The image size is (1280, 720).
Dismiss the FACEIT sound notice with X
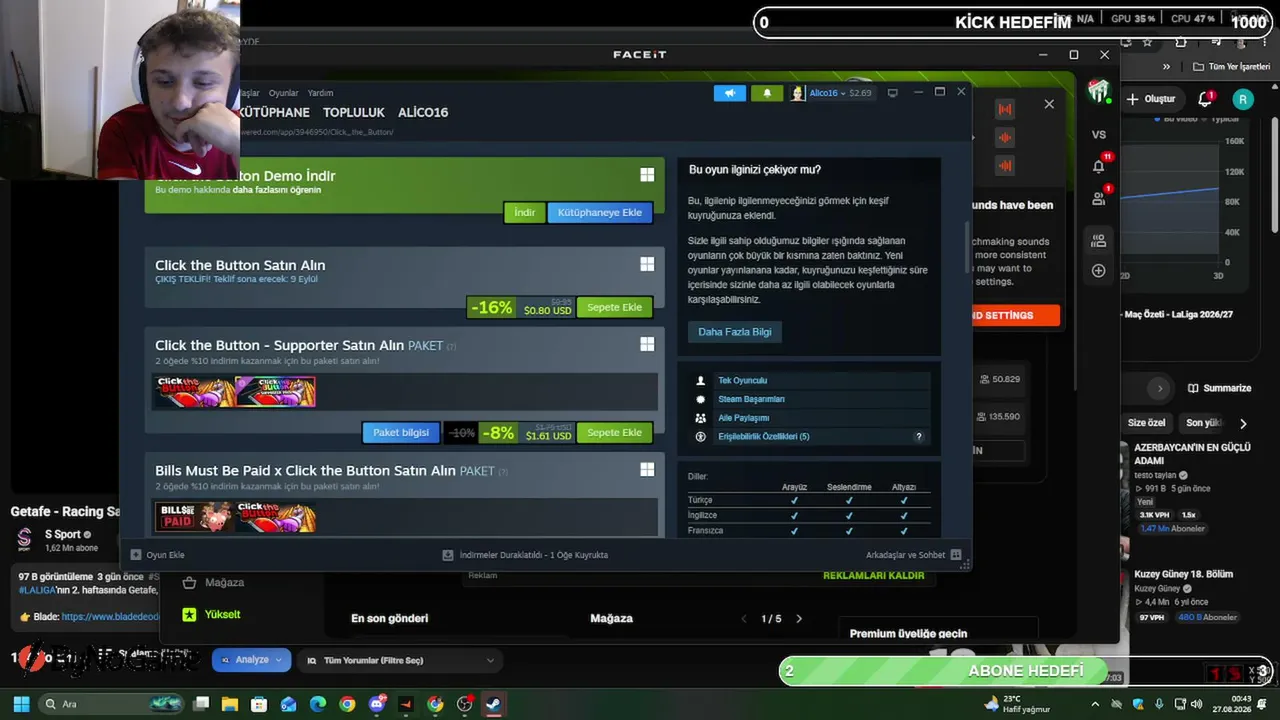coord(1049,104)
